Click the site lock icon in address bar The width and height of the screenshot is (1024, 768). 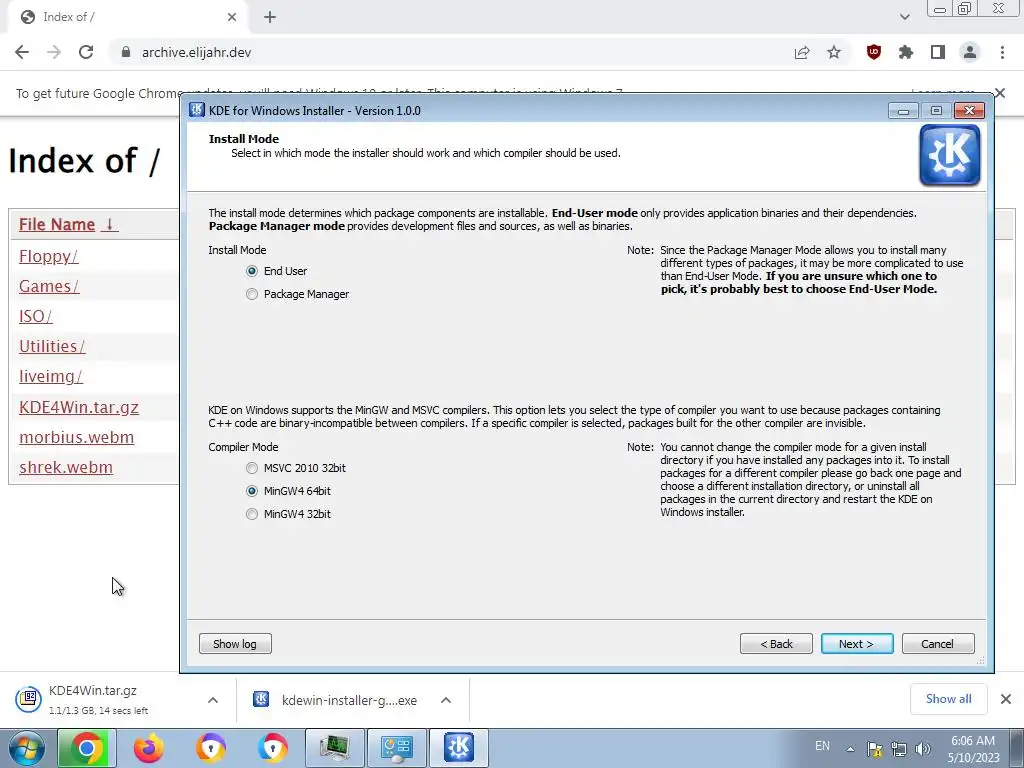point(126,52)
